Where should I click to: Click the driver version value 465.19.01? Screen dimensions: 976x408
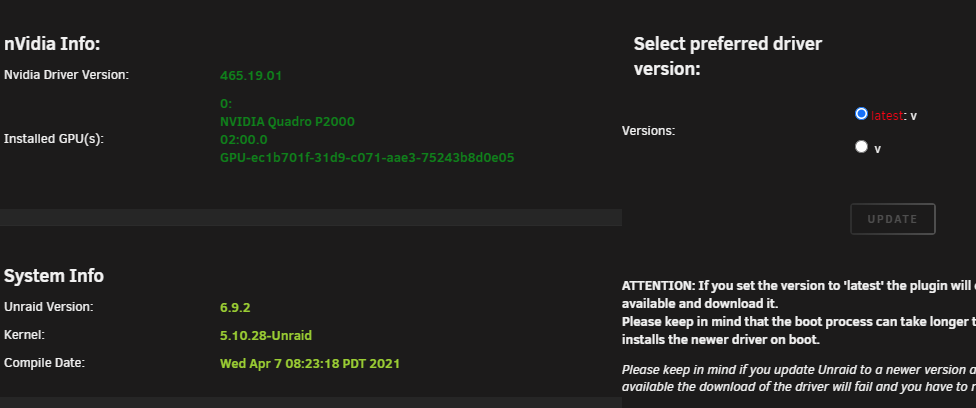tap(251, 76)
